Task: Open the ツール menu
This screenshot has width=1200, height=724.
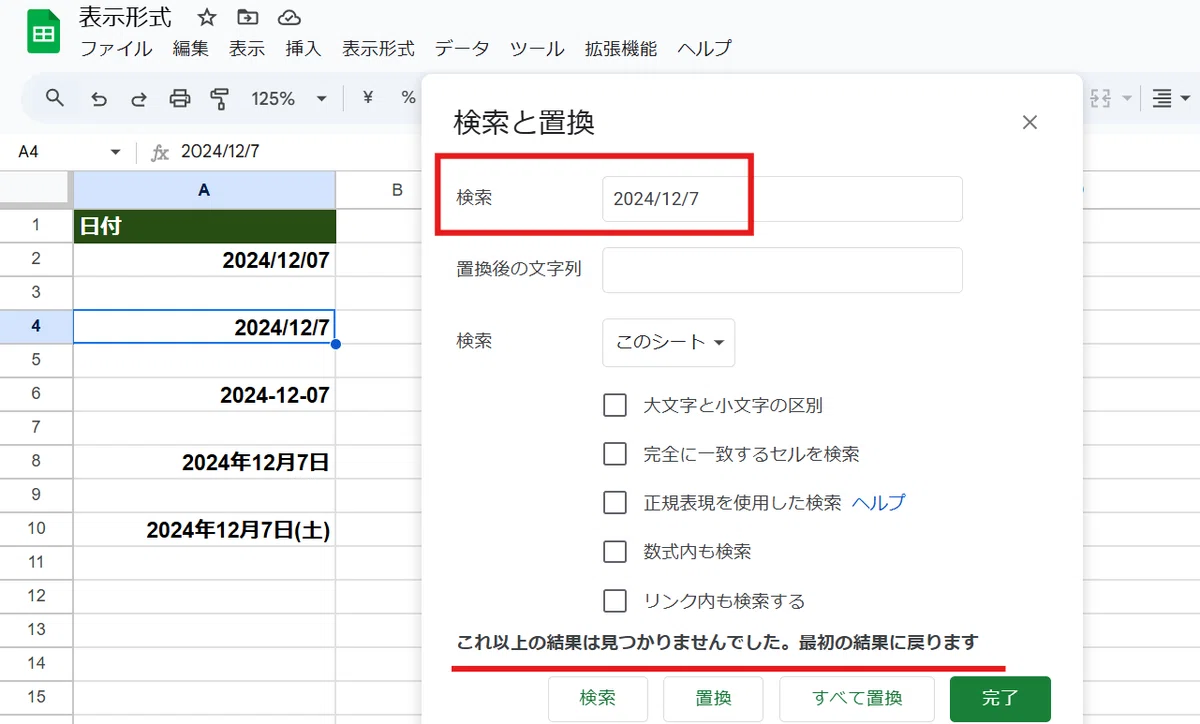Action: click(537, 48)
